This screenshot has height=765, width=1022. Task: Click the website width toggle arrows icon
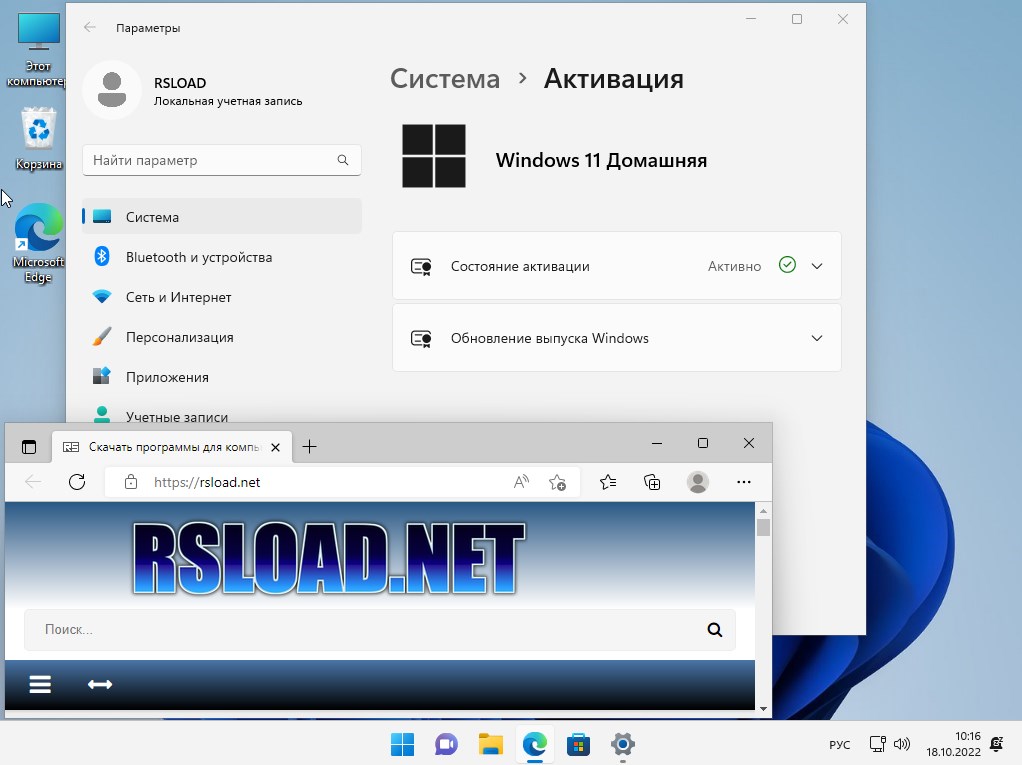[100, 684]
